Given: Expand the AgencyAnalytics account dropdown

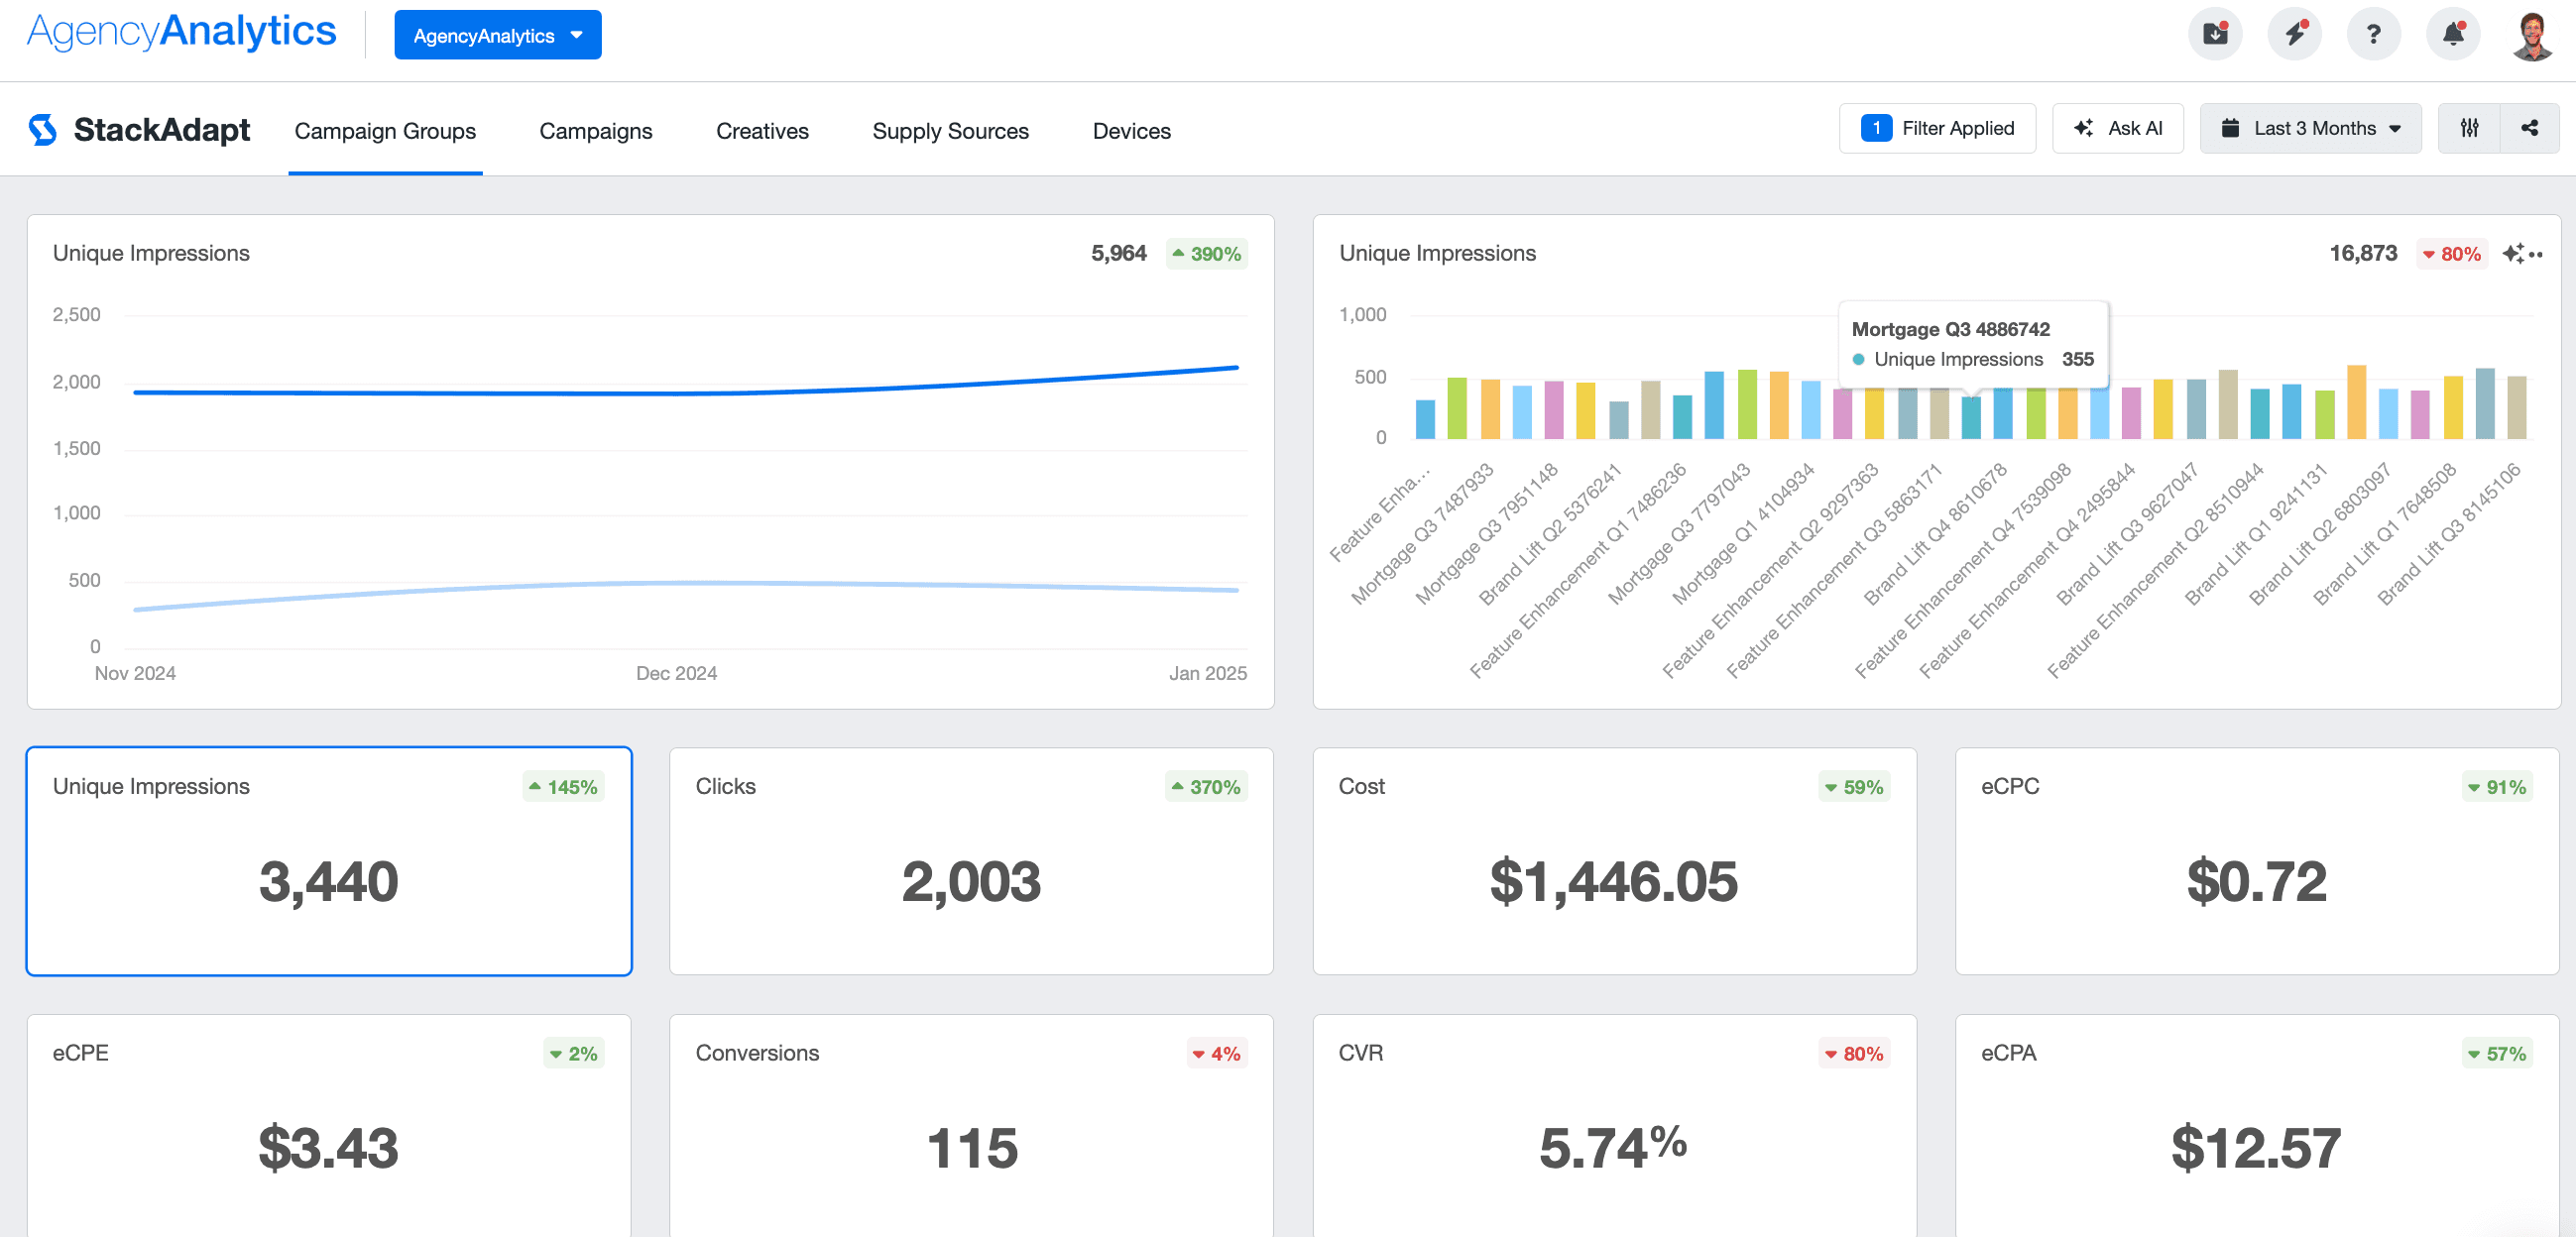Looking at the screenshot, I should tap(497, 35).
